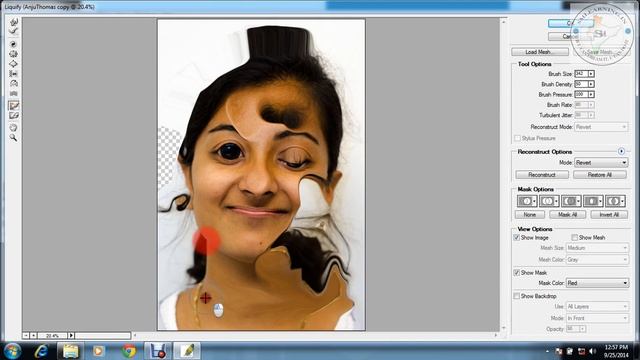Expand the Reconstruct Options flyout arrow
This screenshot has height=360, width=640.
pyautogui.click(x=621, y=151)
